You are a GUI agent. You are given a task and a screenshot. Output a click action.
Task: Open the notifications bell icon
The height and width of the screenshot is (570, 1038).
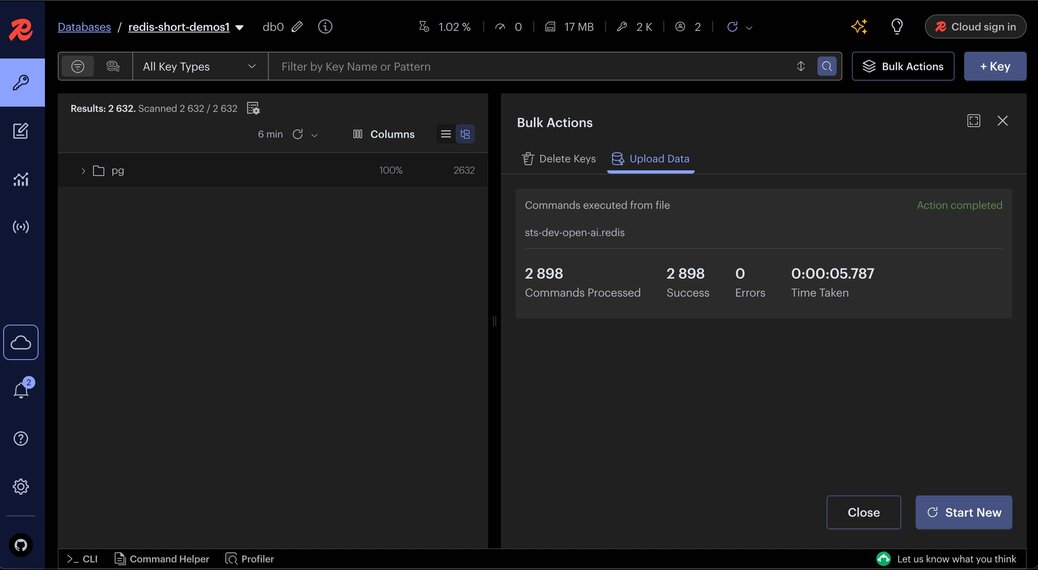[x=21, y=390]
